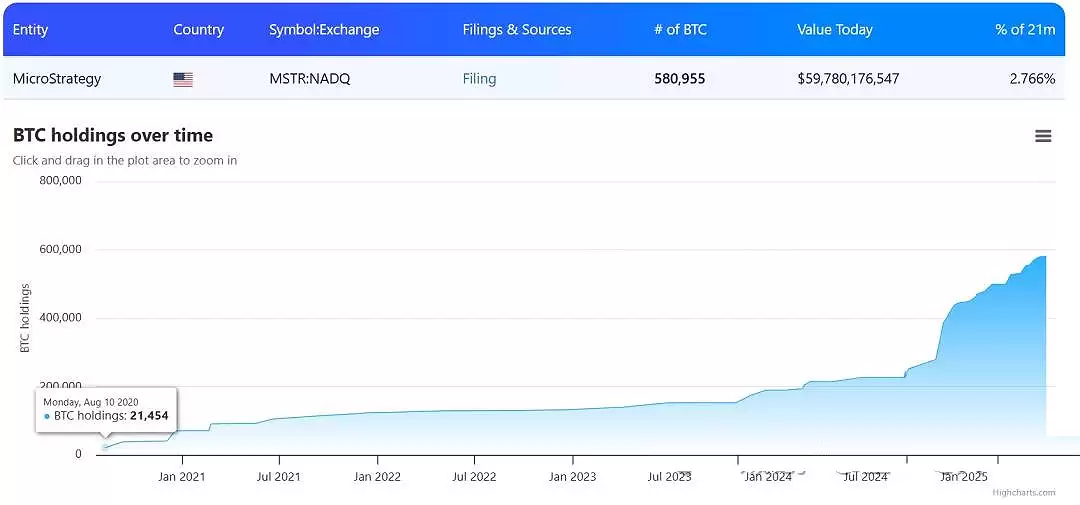The height and width of the screenshot is (505, 1080).
Task: Click the US flag icon
Action: click(183, 80)
